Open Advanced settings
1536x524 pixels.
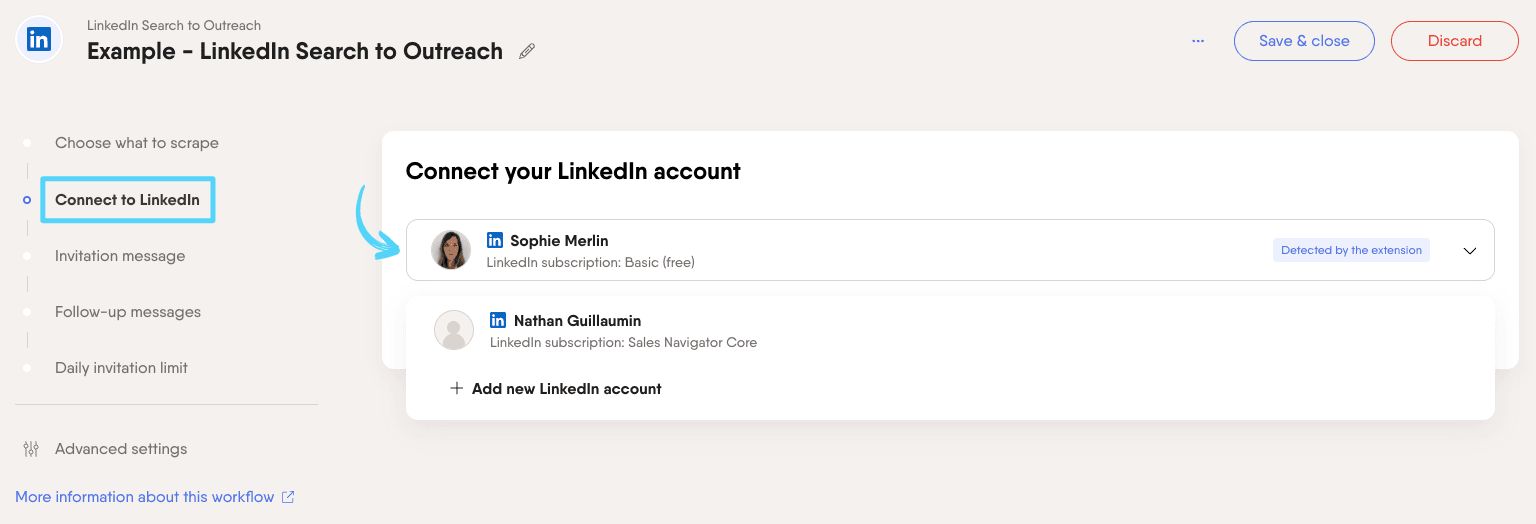tap(121, 449)
